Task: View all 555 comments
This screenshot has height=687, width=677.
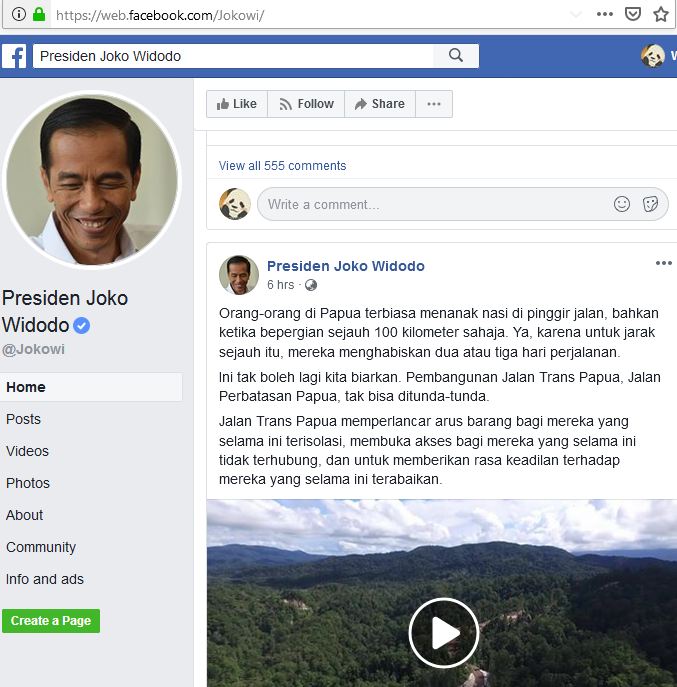Action: 282,166
